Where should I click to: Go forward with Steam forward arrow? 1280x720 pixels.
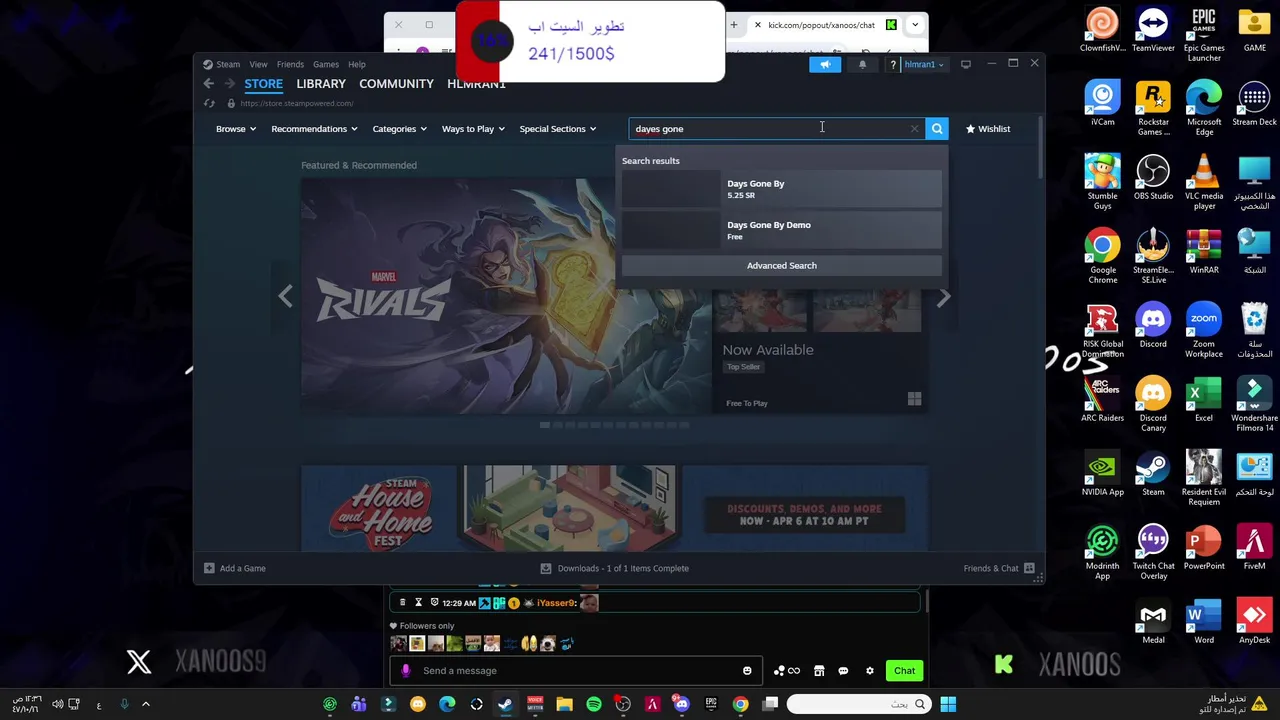click(229, 84)
